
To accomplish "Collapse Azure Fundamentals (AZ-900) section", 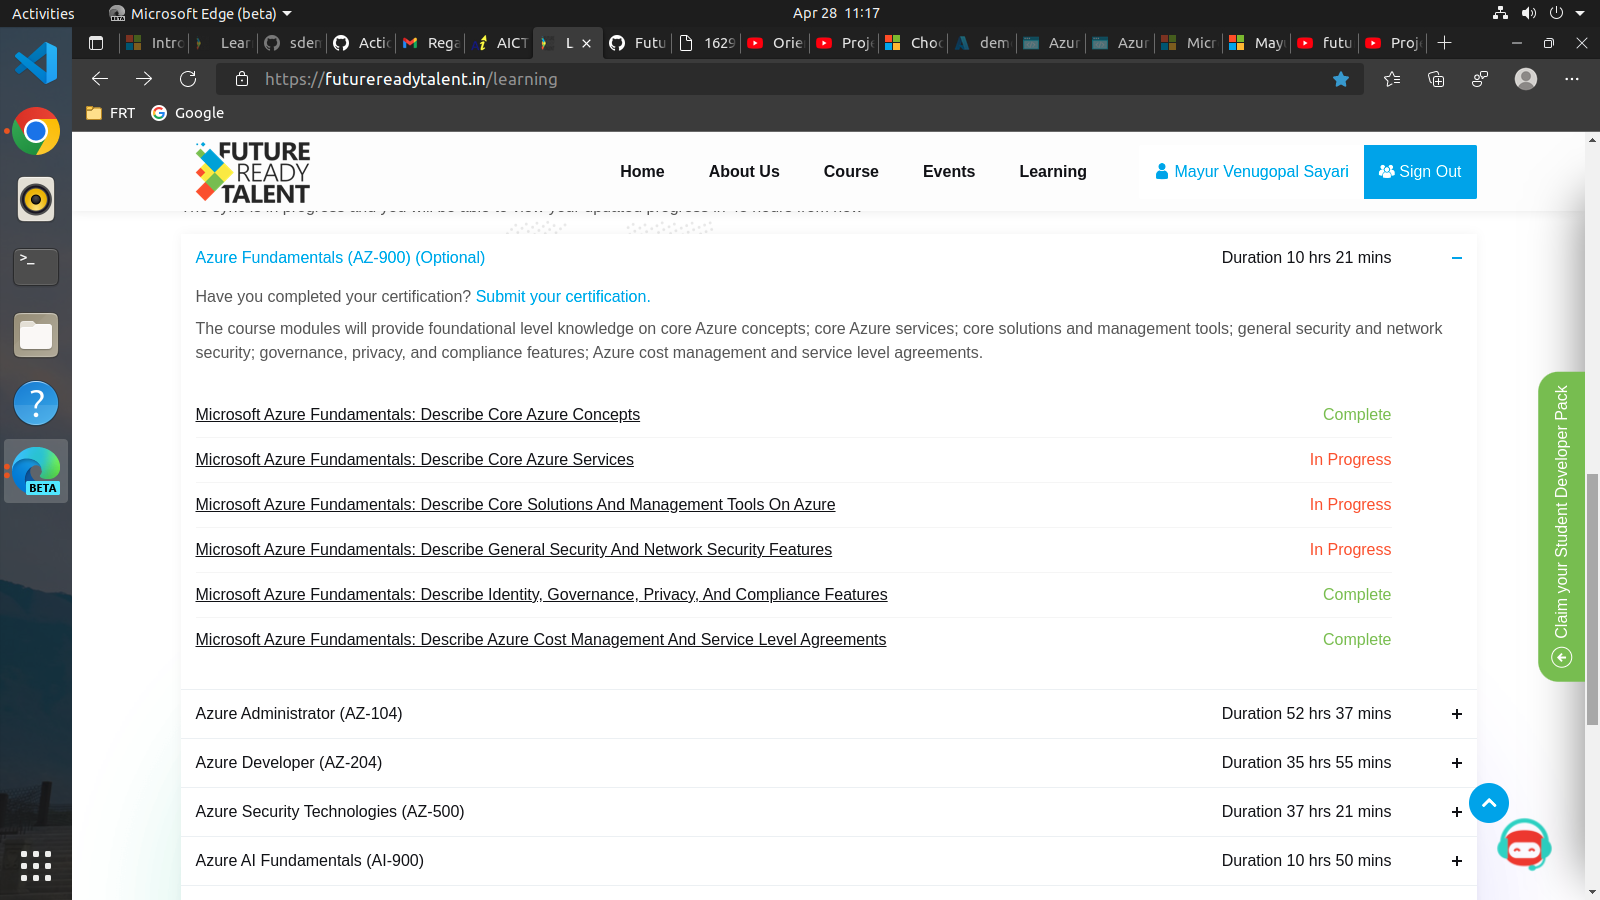I will coord(1457,258).
